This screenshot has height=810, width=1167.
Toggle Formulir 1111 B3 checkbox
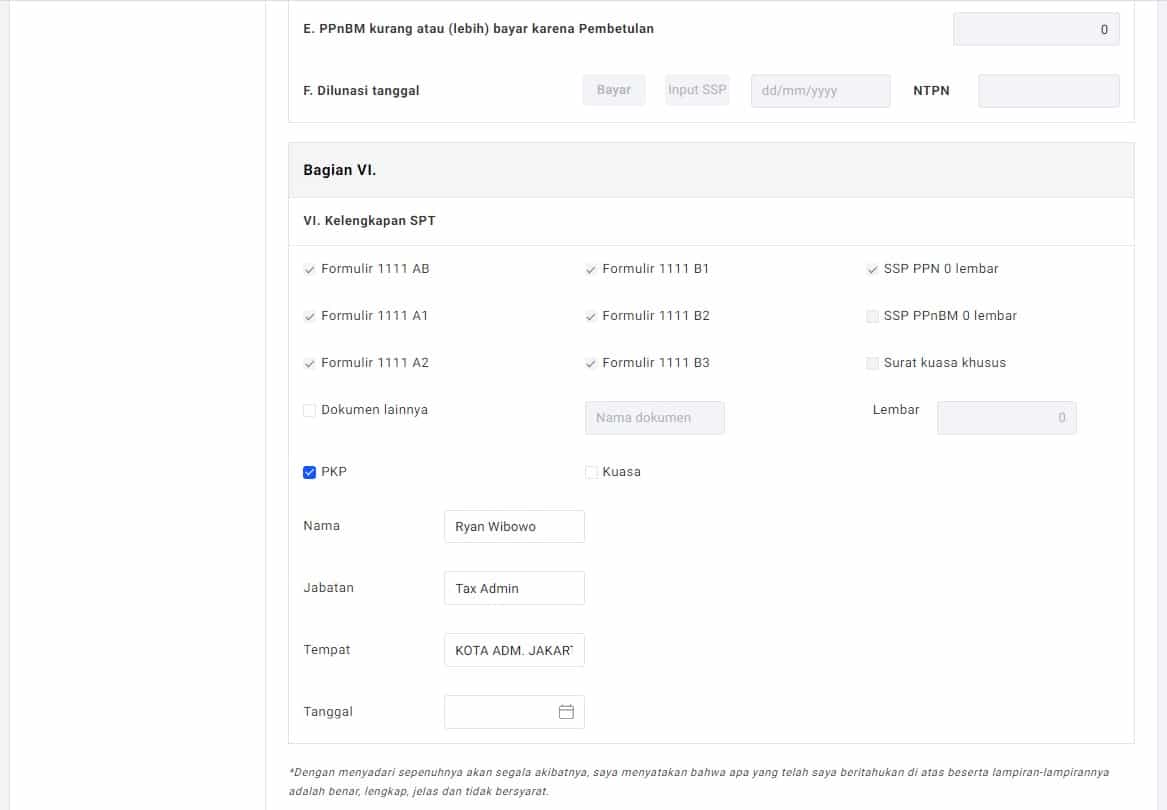coord(591,364)
